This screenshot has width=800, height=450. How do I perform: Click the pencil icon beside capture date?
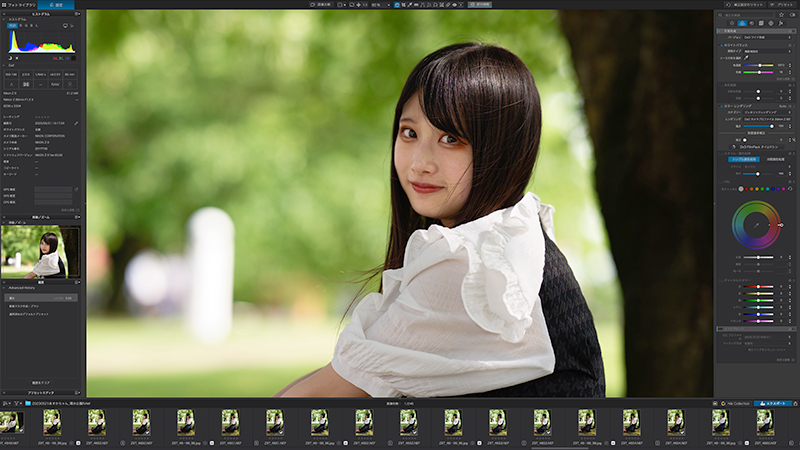76,123
